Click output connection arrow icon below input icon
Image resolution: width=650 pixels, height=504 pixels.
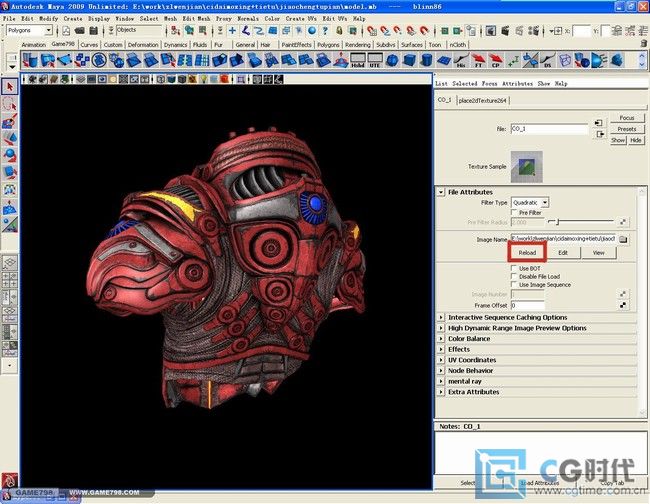pos(600,134)
